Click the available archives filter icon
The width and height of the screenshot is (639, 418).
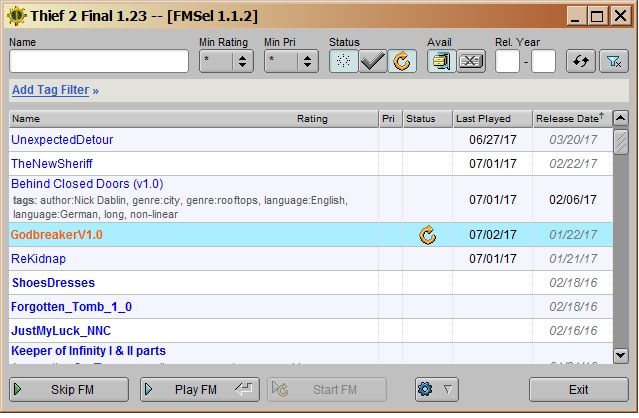tap(442, 61)
